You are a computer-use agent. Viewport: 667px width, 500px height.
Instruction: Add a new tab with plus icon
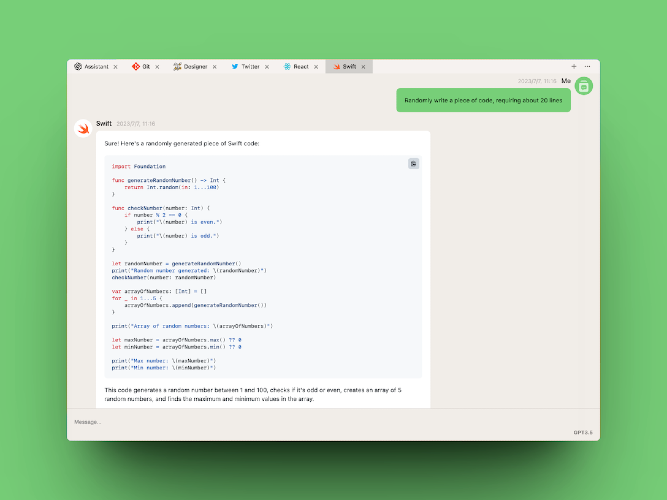pos(574,66)
